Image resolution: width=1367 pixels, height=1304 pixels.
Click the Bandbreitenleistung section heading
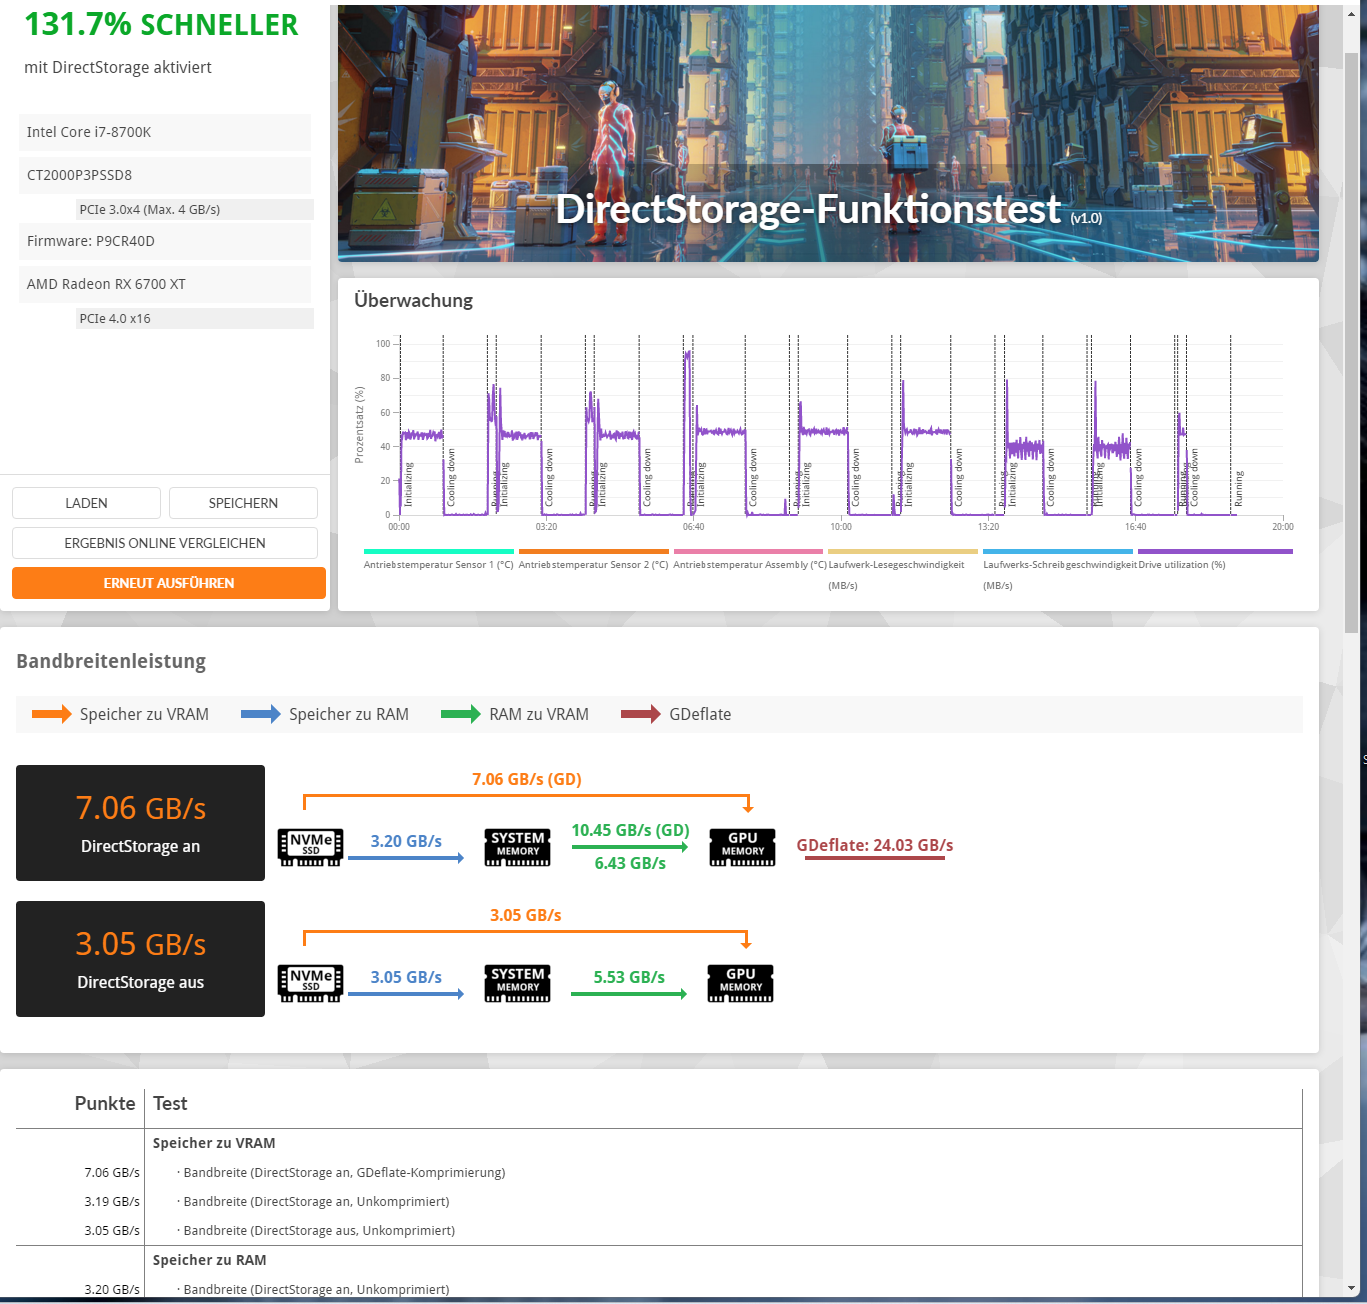(111, 661)
